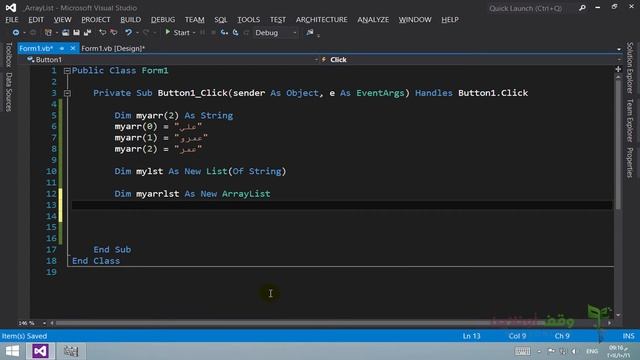Screen dimensions: 640x360
Task: Toggle pin on the Form1.vb tab
Action: click(x=62, y=48)
